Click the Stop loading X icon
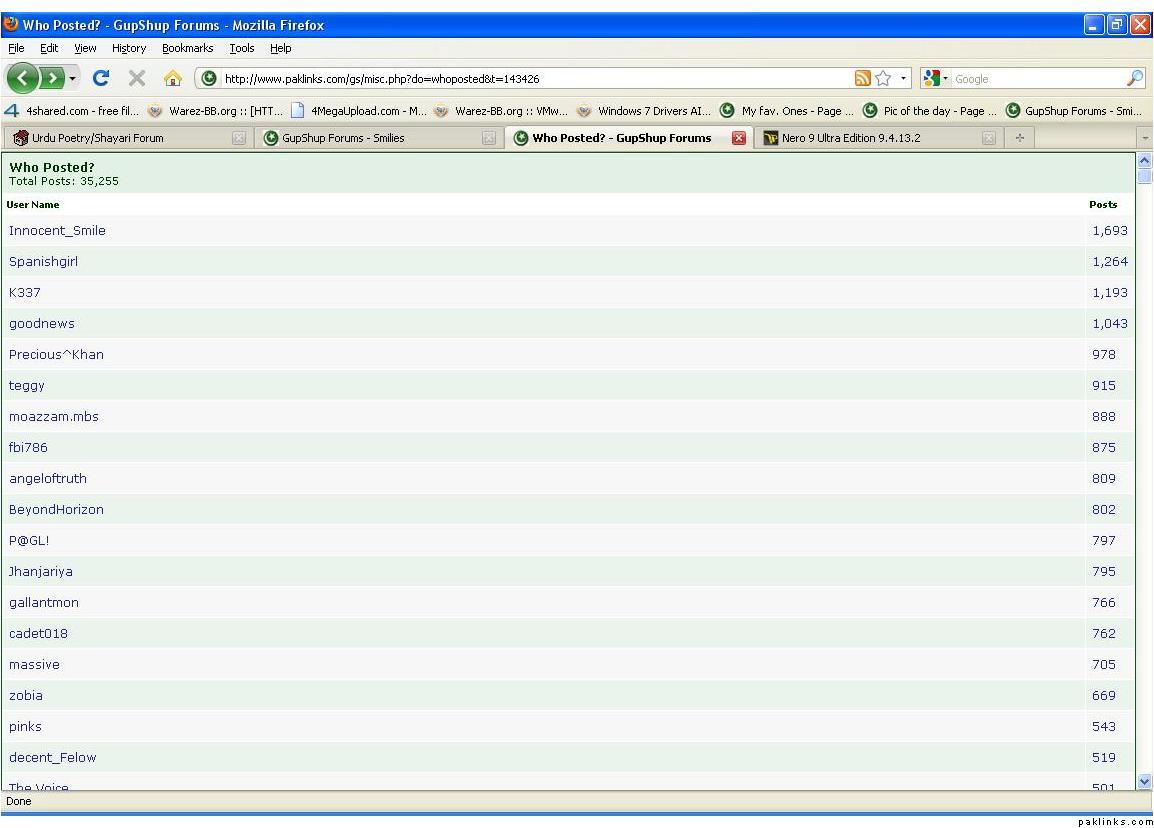 pos(138,79)
